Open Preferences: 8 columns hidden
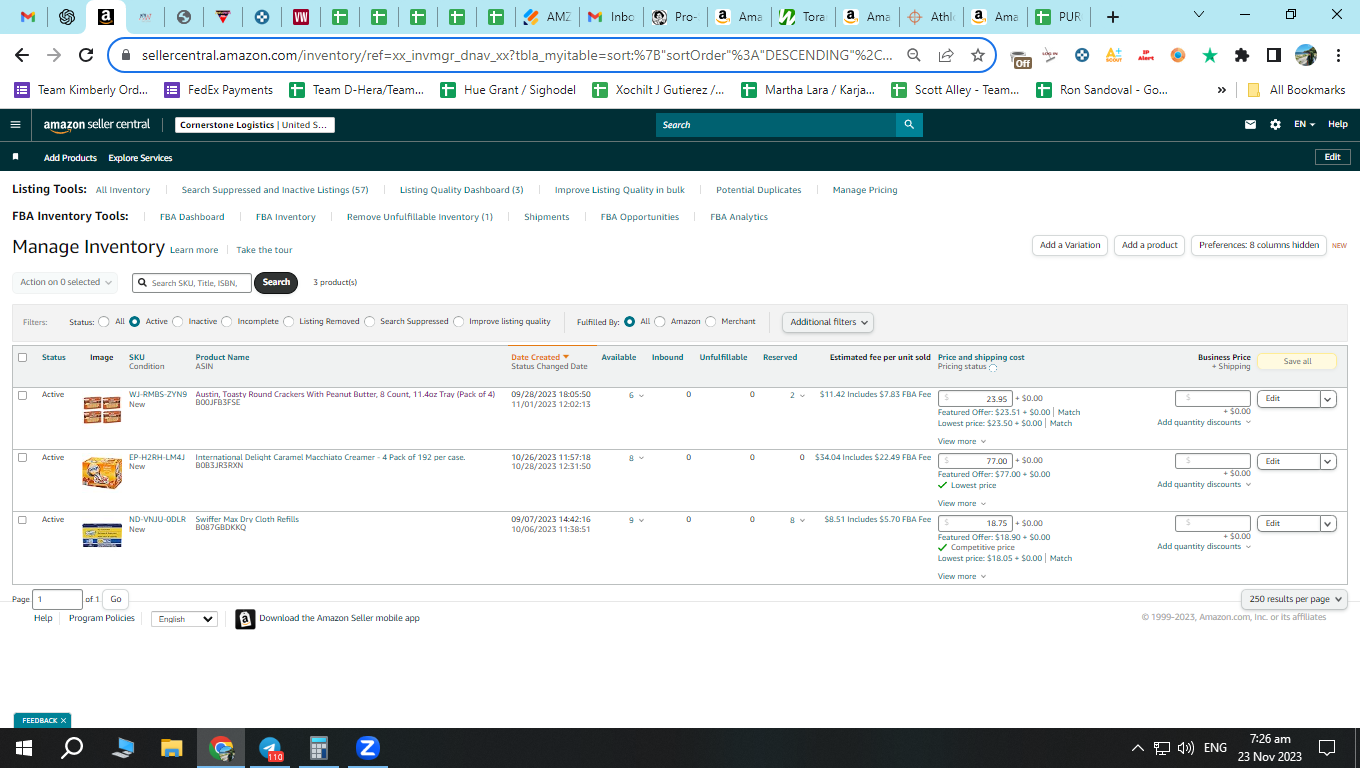This screenshot has height=768, width=1360. pos(1259,245)
